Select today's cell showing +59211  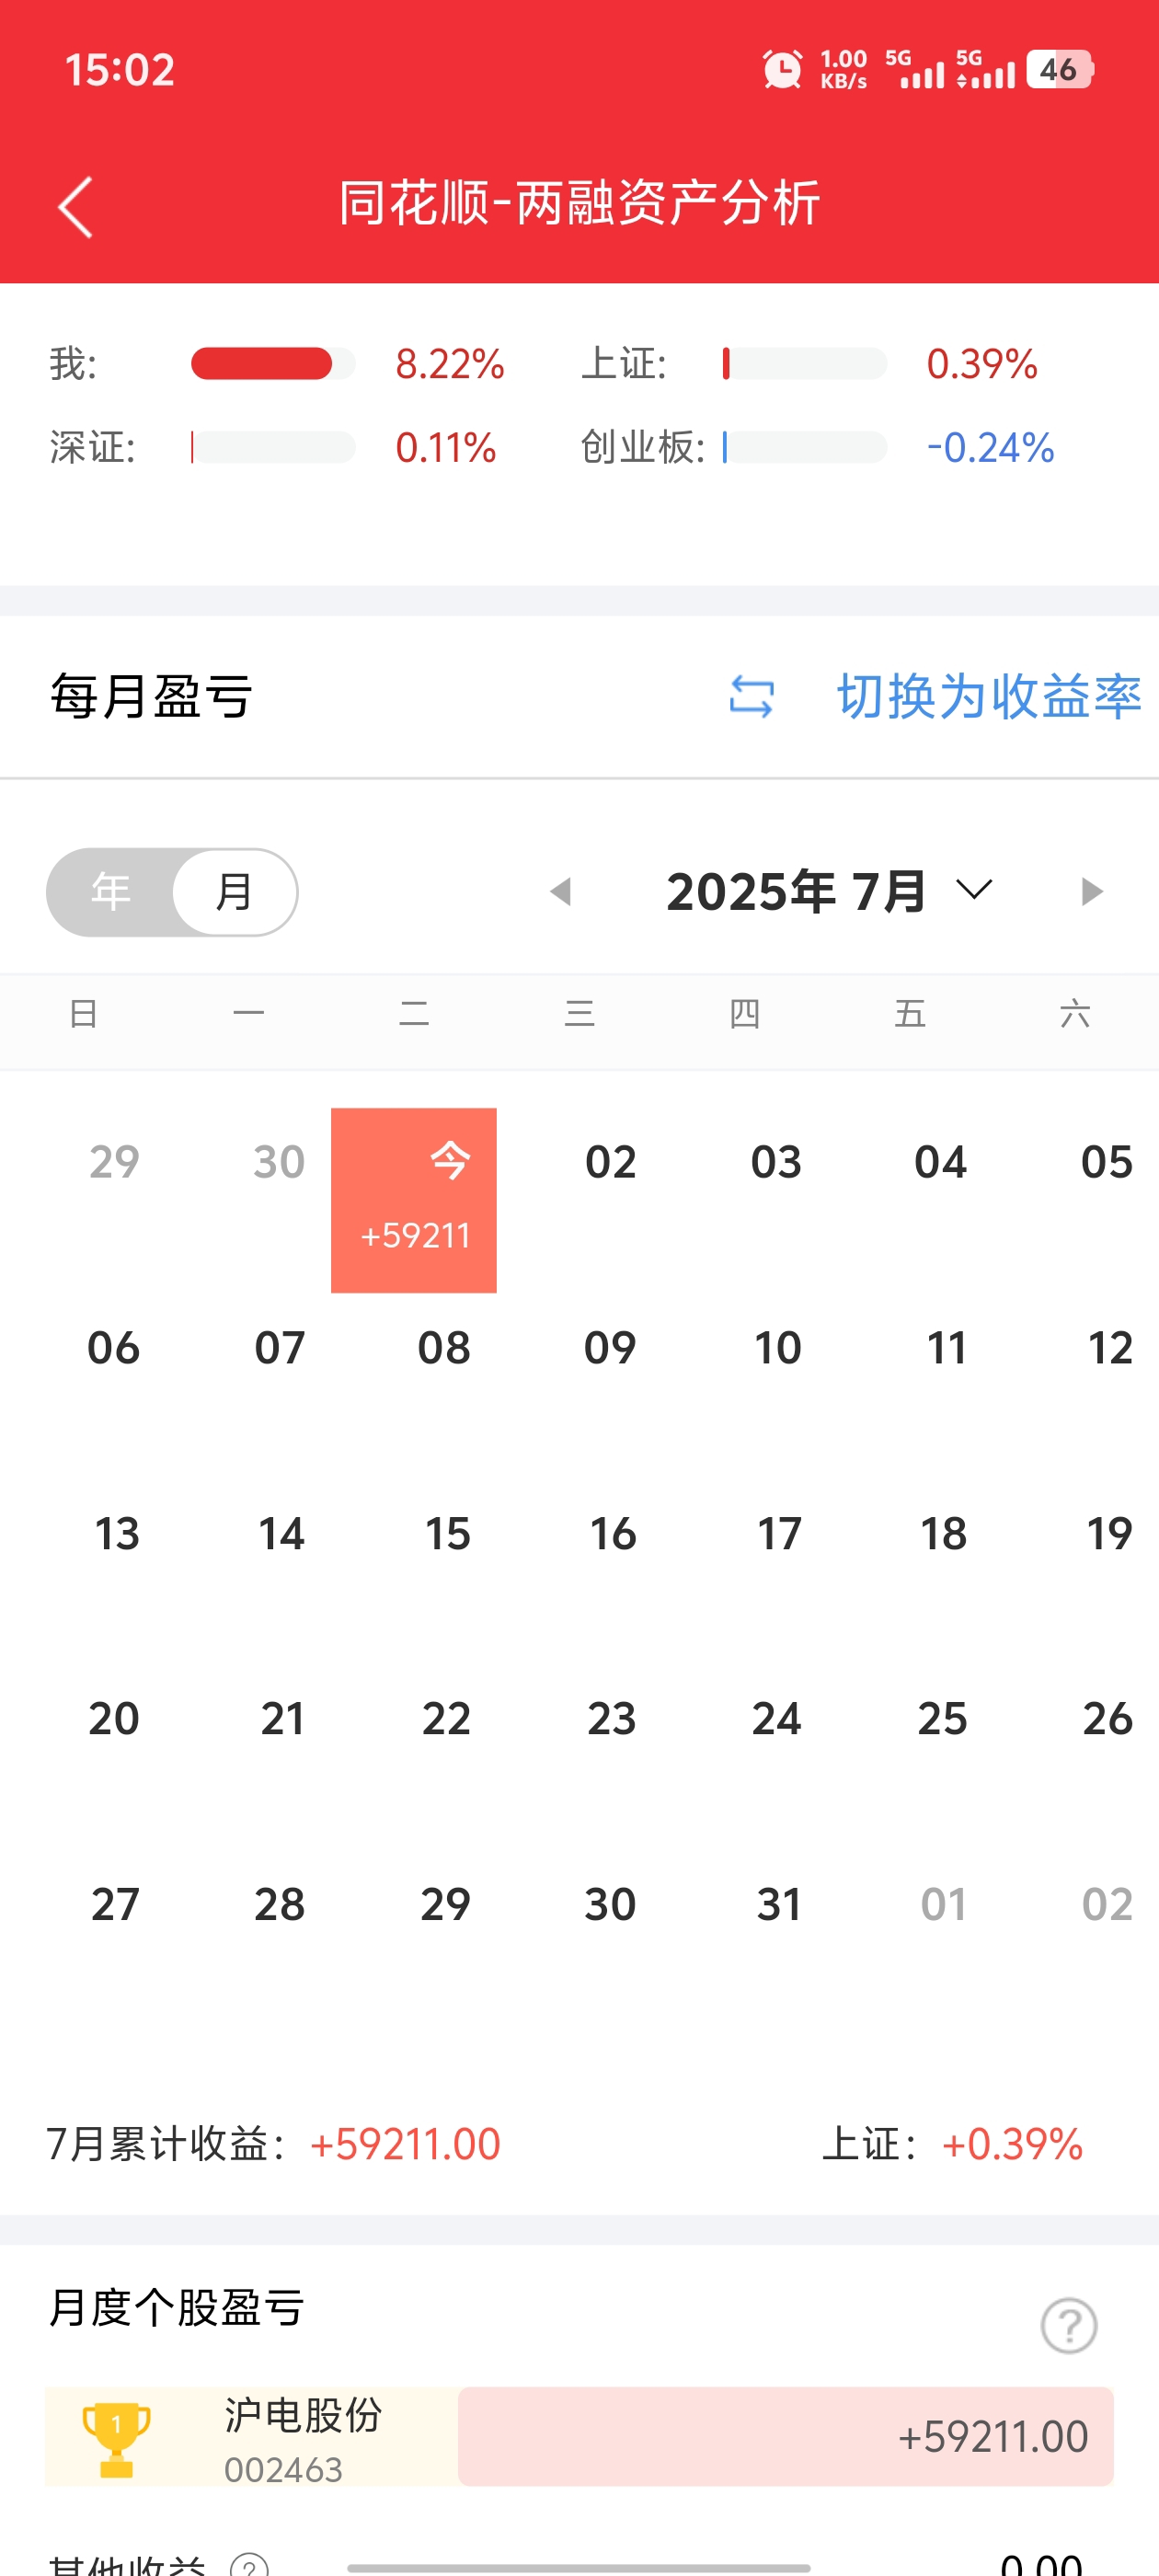click(414, 1200)
